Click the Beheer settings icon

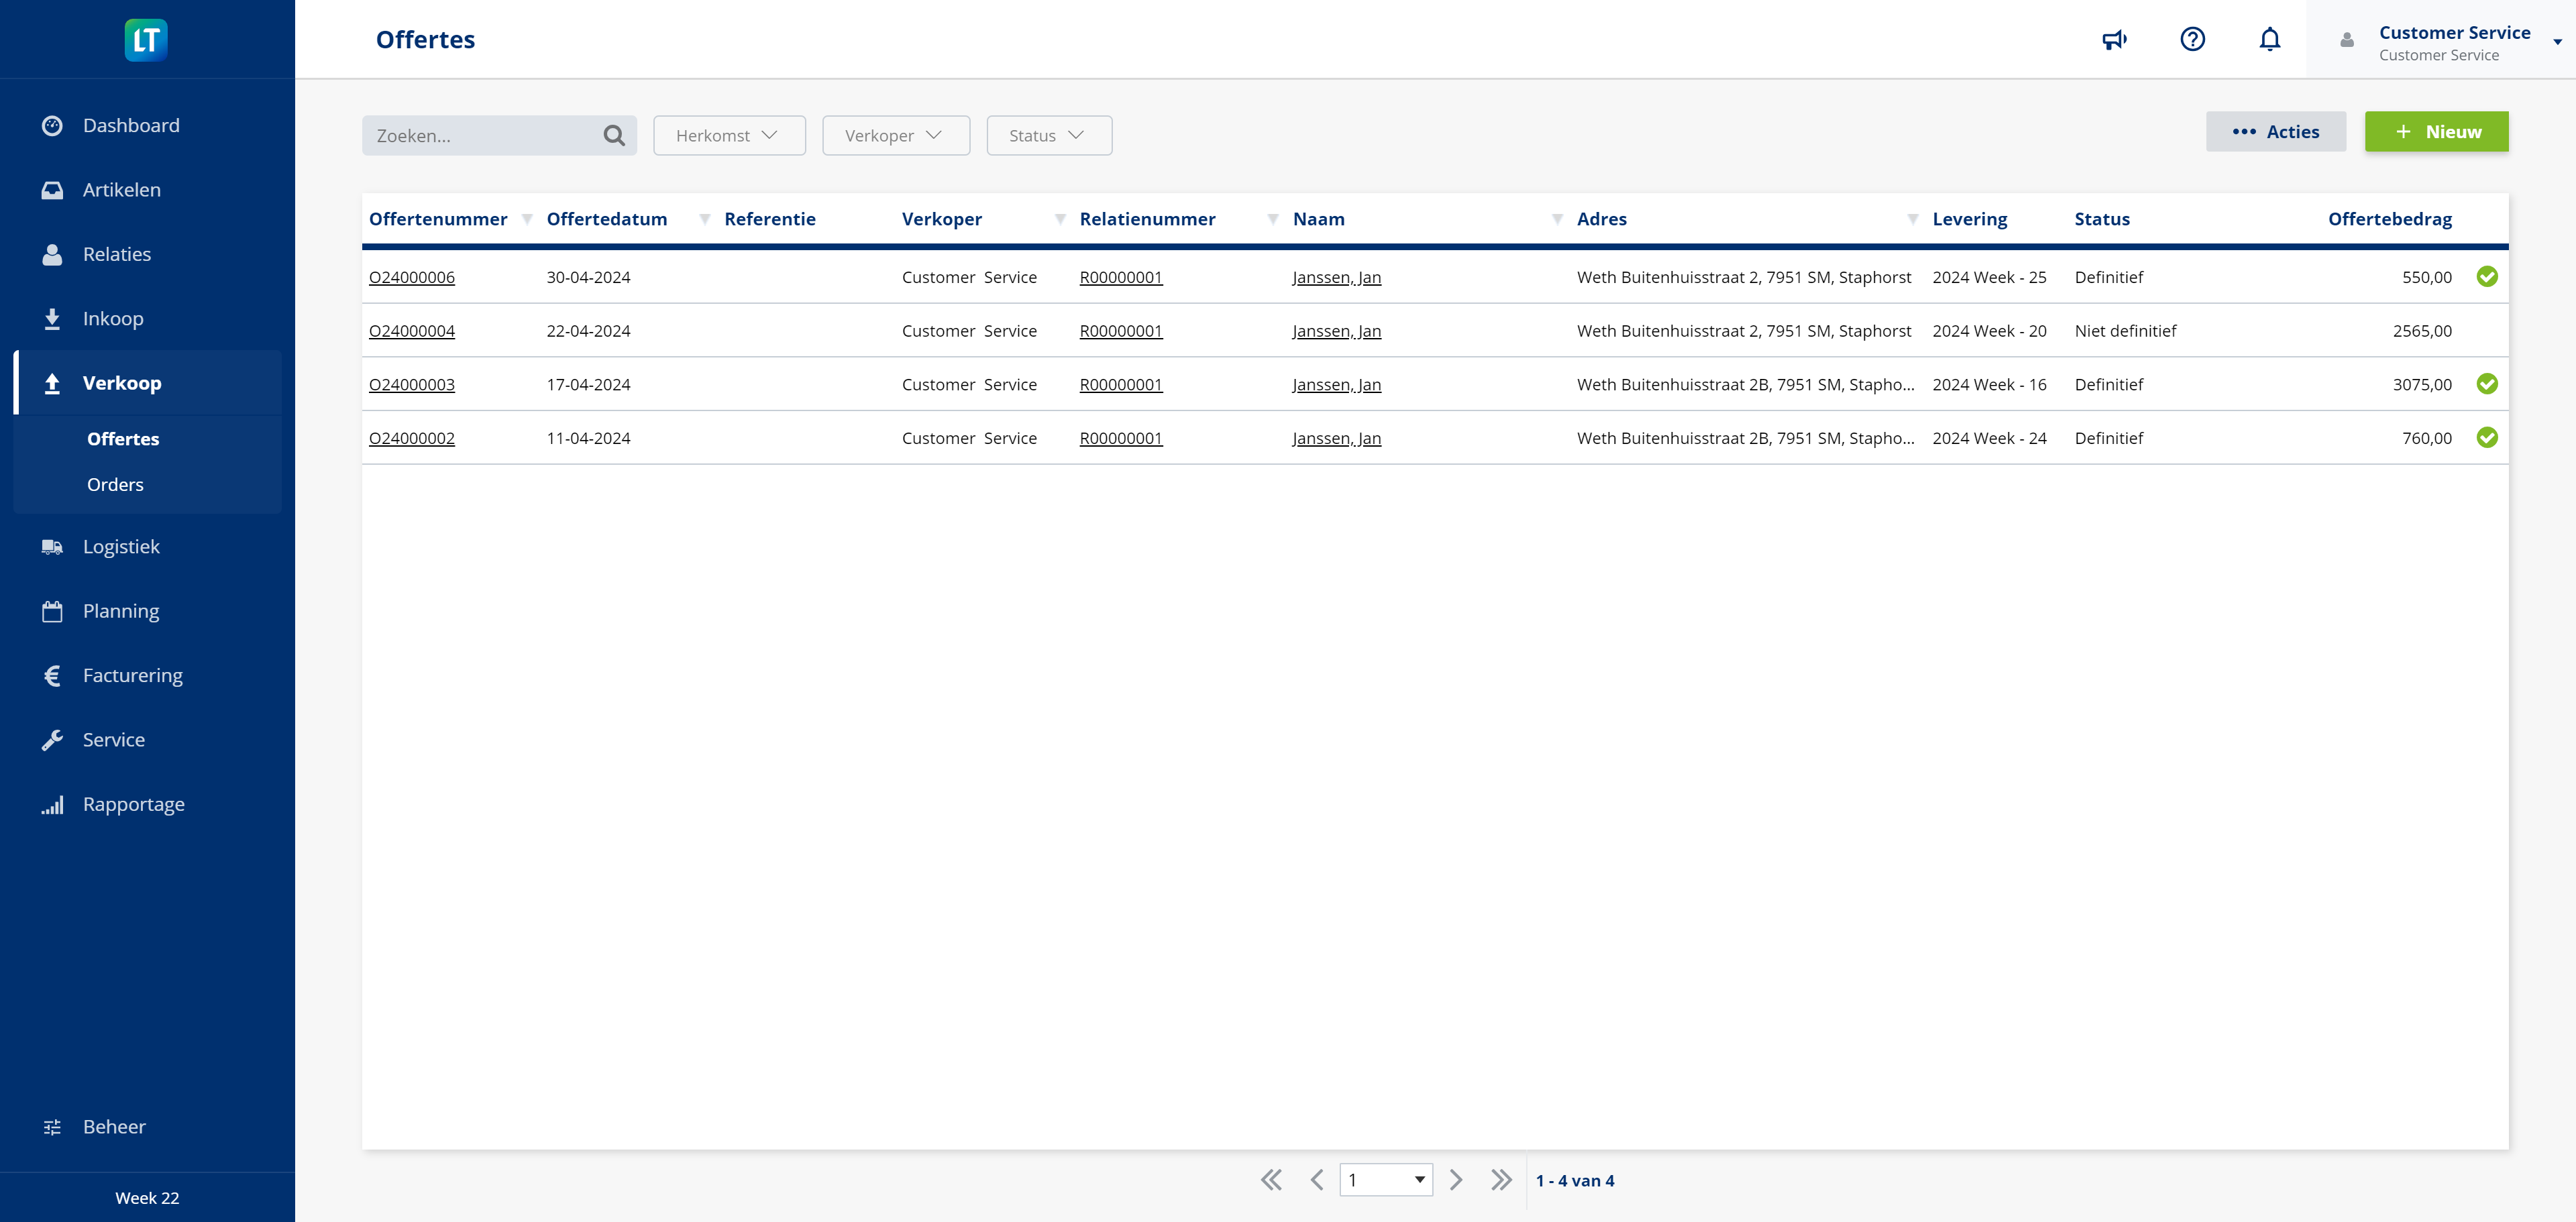52,1125
